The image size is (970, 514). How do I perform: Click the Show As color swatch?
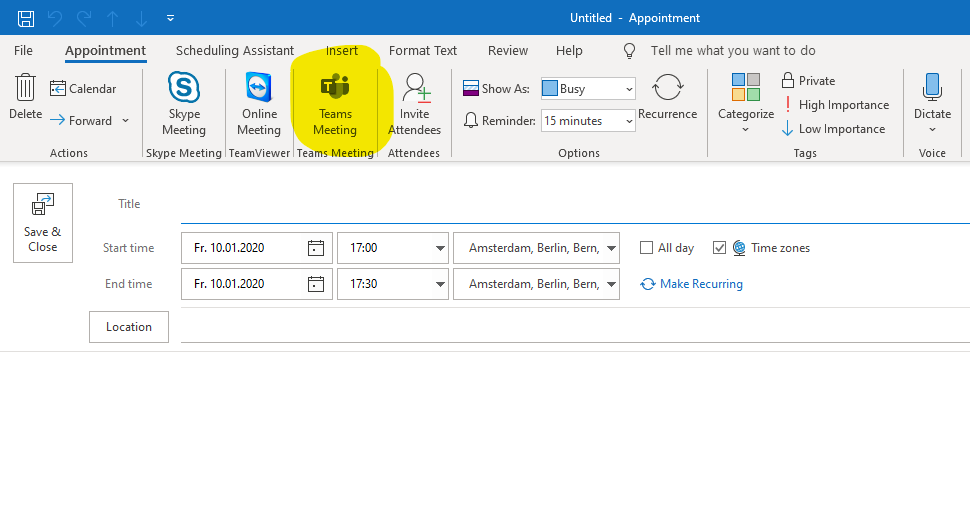coord(549,88)
